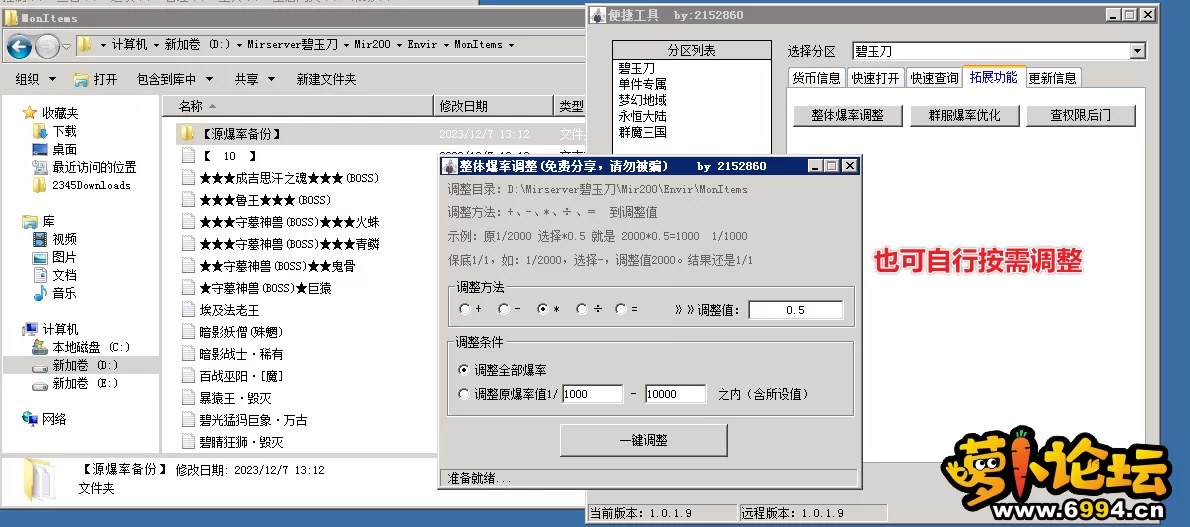The height and width of the screenshot is (527, 1190).
Task: Select the − adjustment method radio
Action: point(504,309)
